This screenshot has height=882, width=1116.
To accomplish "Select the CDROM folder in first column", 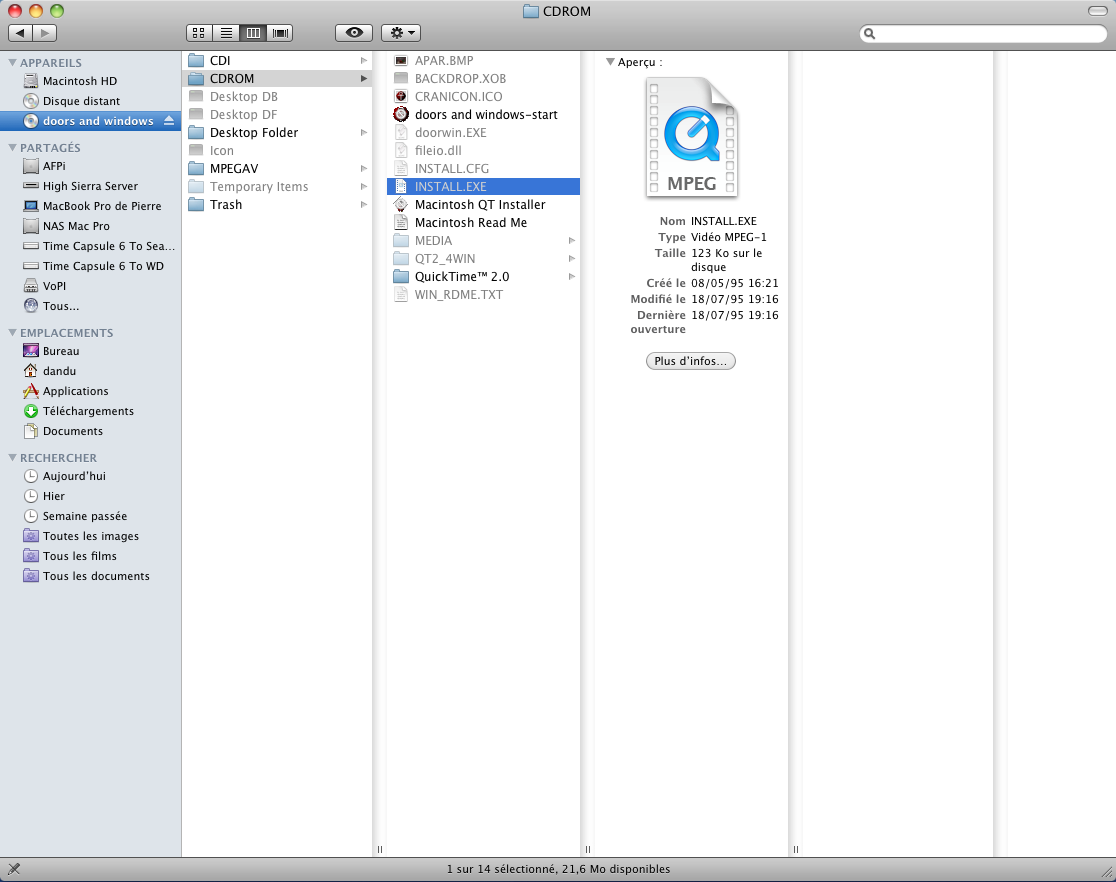I will point(278,78).
